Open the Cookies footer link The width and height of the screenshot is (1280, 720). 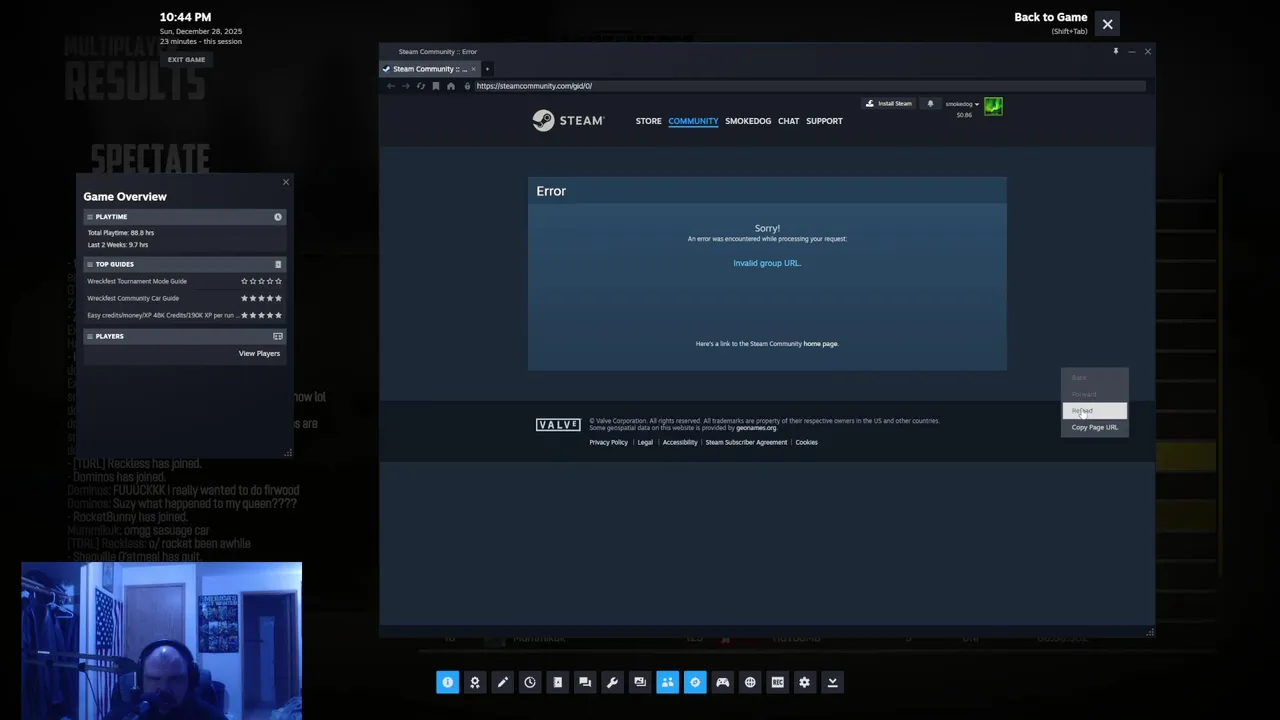806,442
